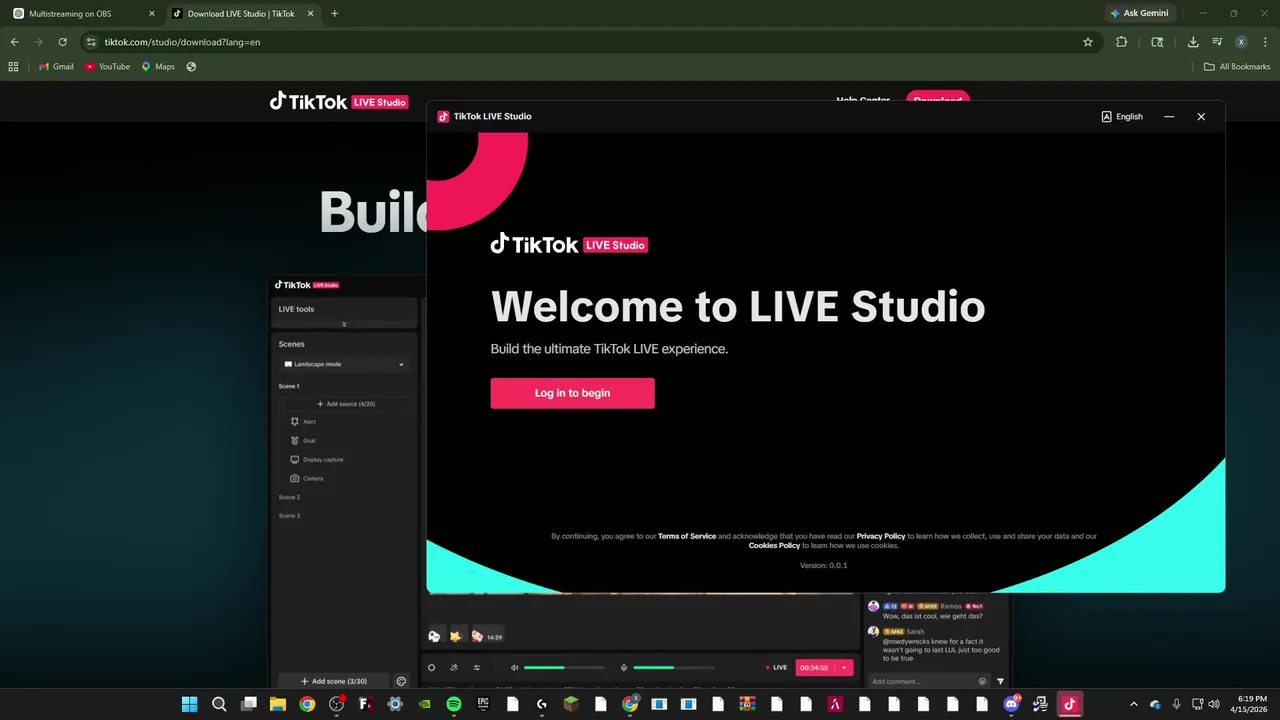Open the Gmail bookmark

[57, 67]
